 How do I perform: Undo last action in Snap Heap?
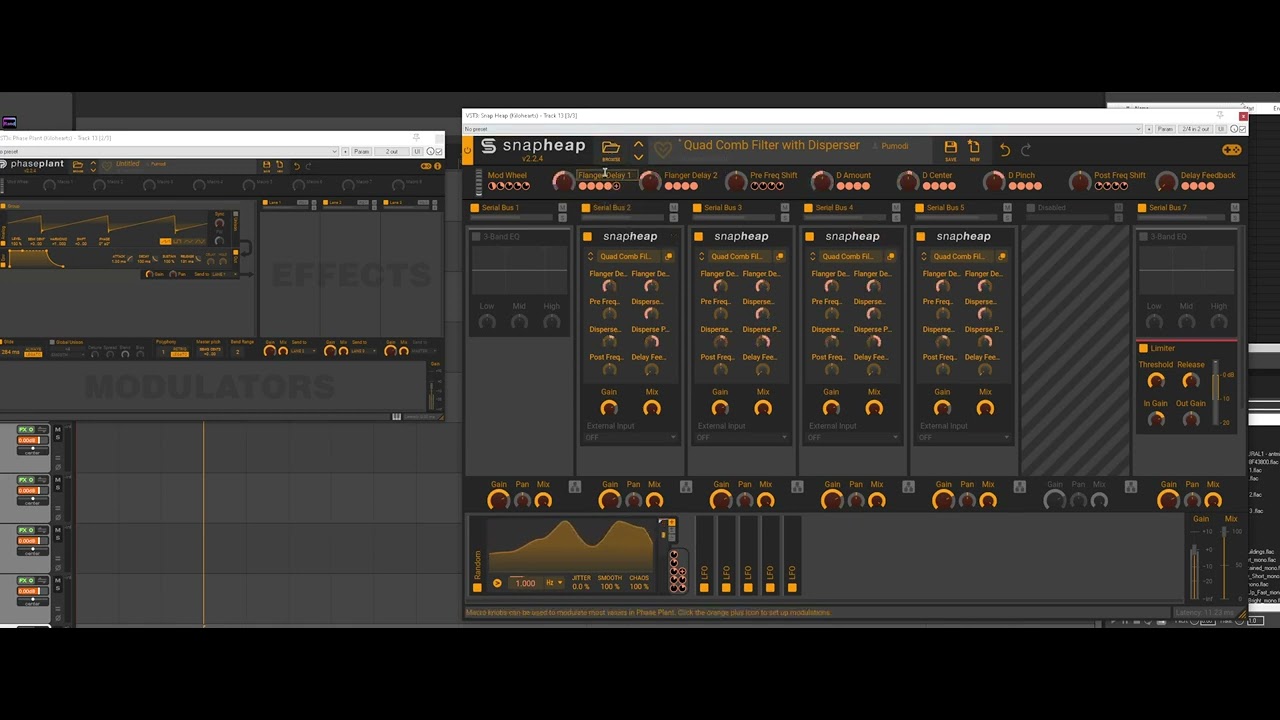pos(1005,149)
